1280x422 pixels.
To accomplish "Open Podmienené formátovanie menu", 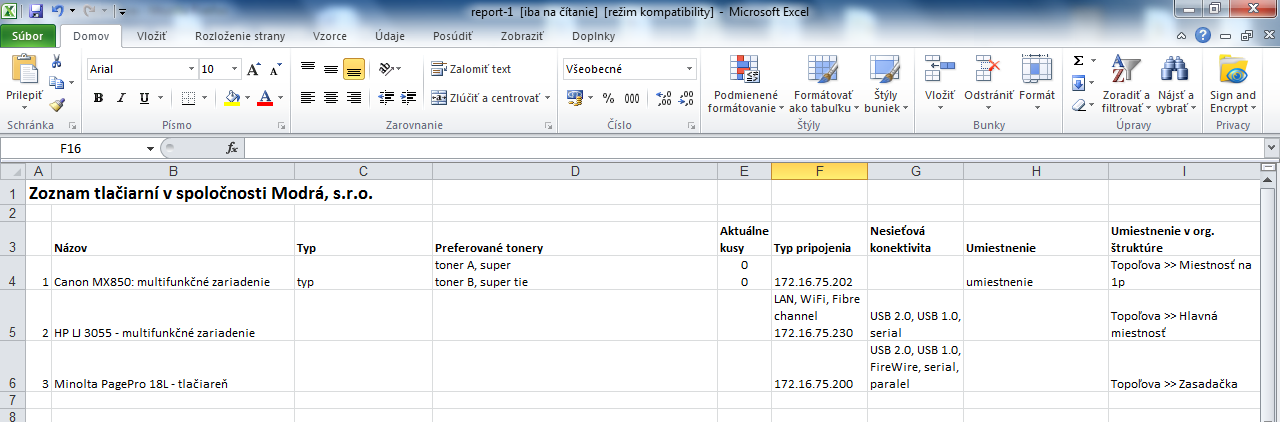I will pyautogui.click(x=745, y=85).
